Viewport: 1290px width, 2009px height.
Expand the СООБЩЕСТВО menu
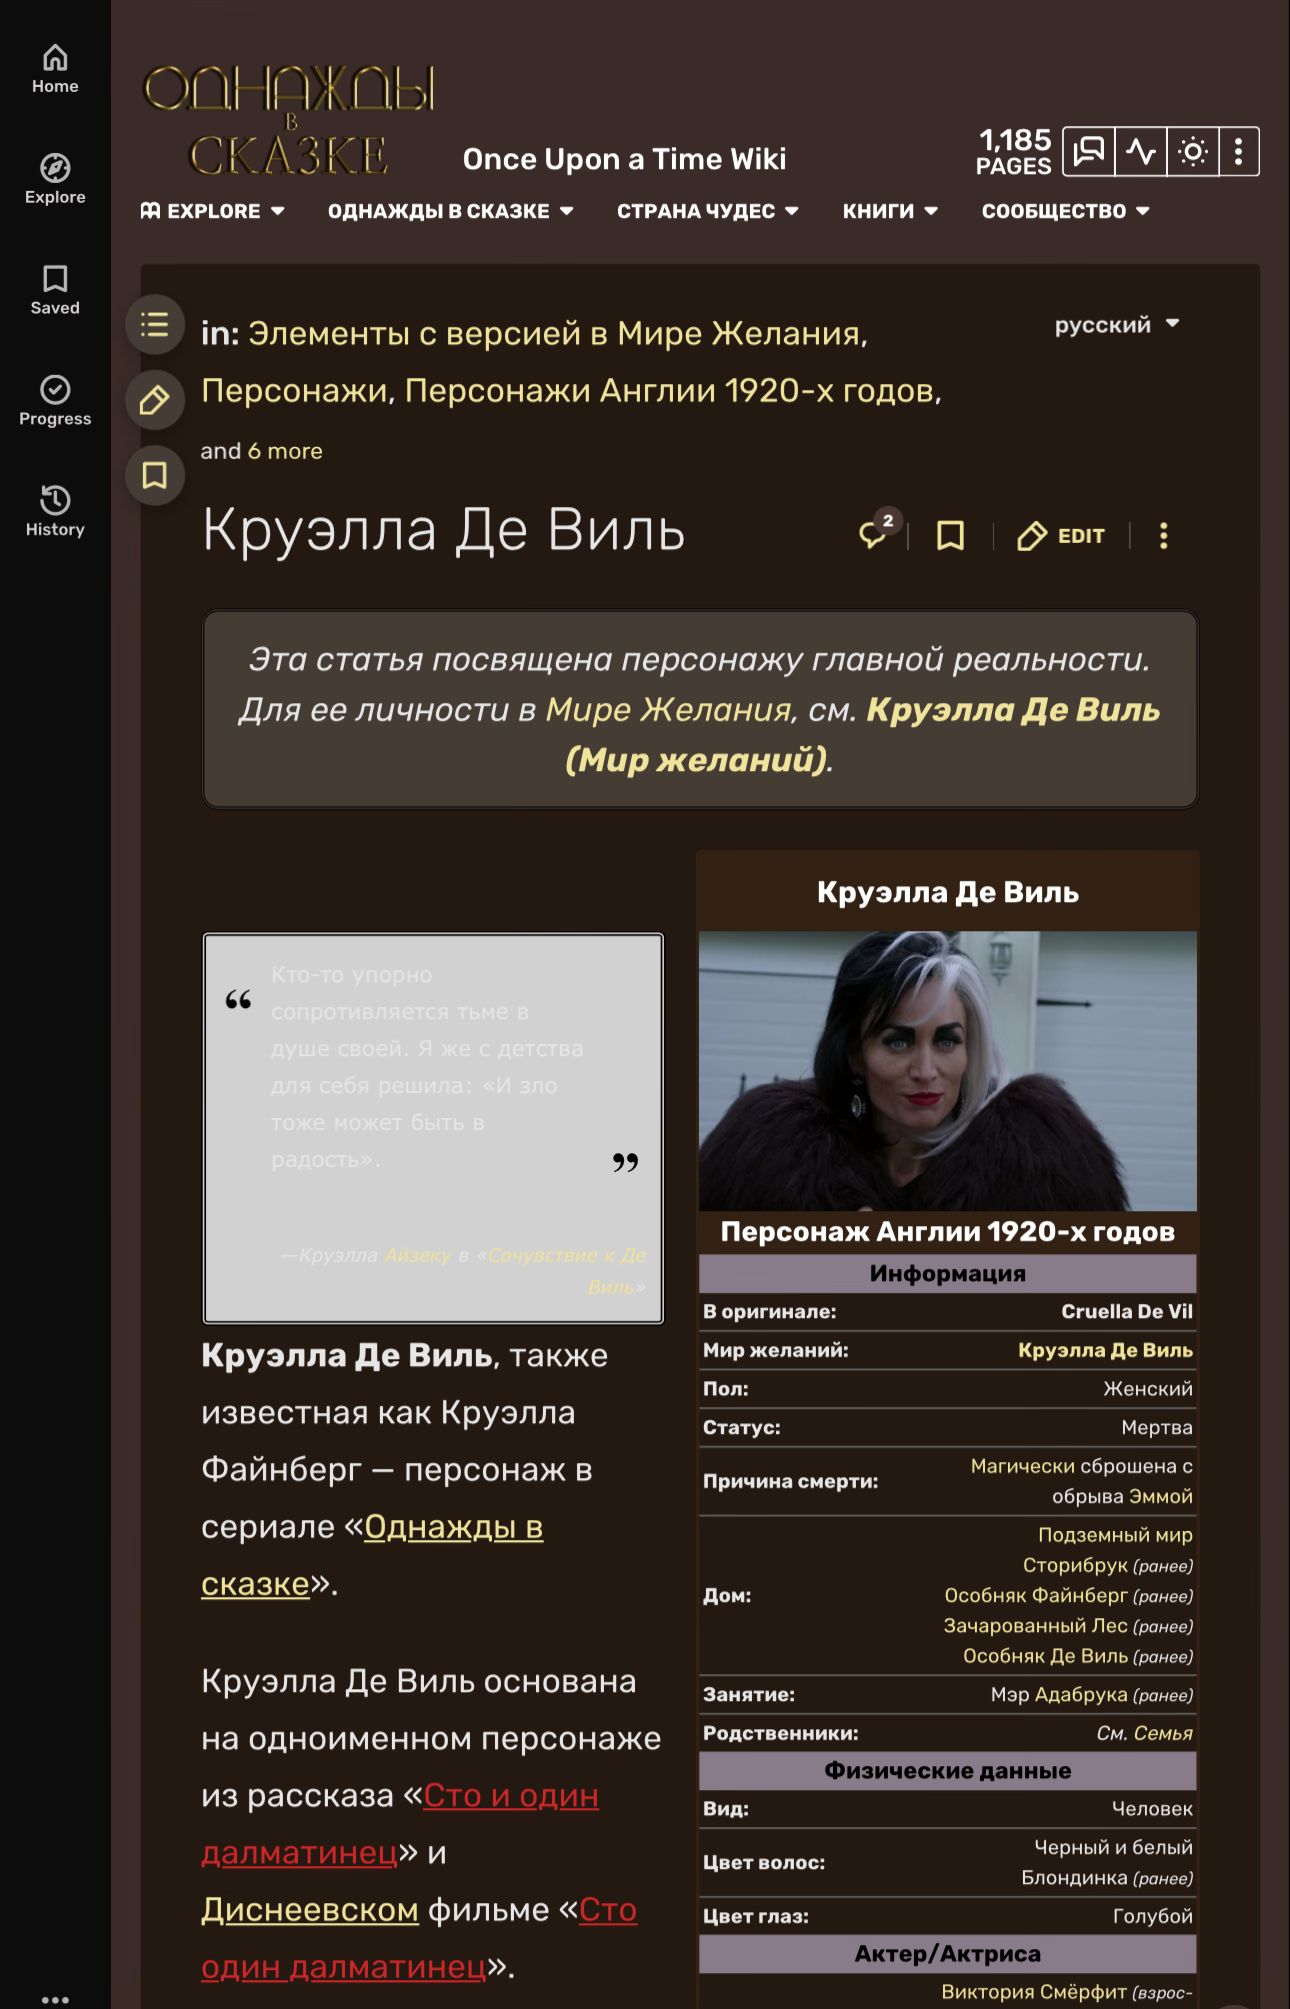coord(1066,211)
